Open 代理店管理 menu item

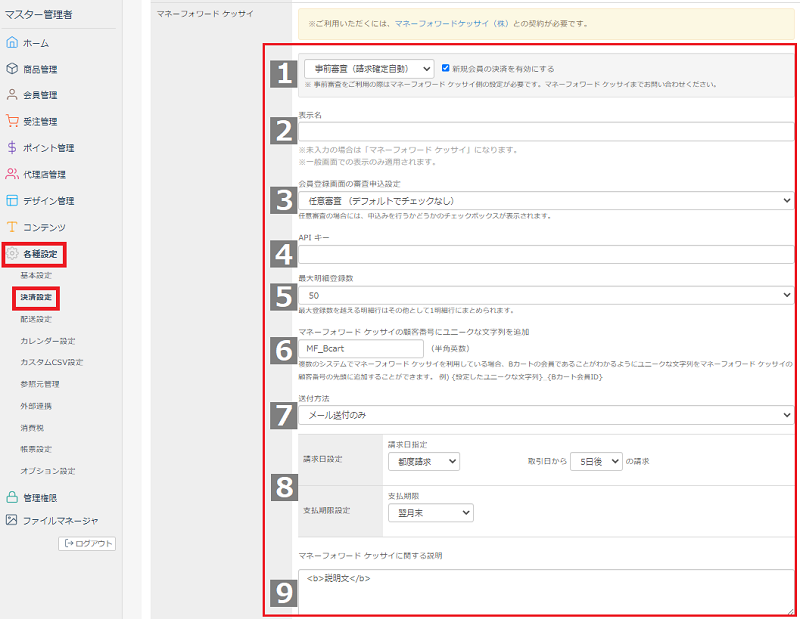(44, 175)
